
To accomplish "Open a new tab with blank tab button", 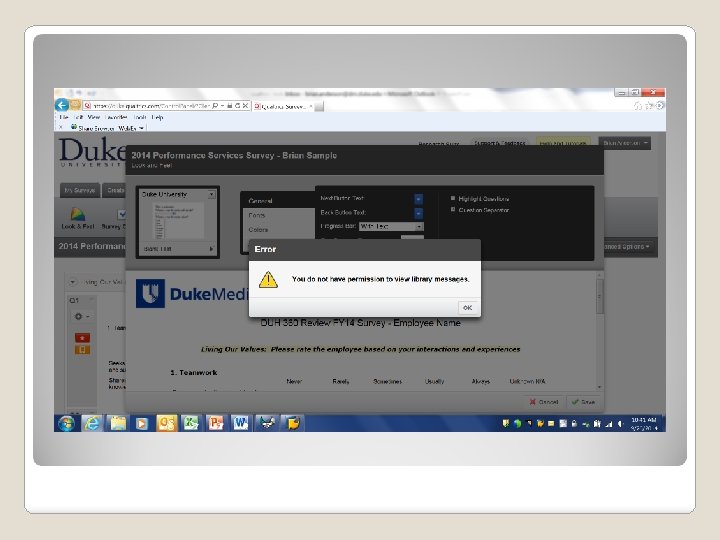I will (319, 107).
